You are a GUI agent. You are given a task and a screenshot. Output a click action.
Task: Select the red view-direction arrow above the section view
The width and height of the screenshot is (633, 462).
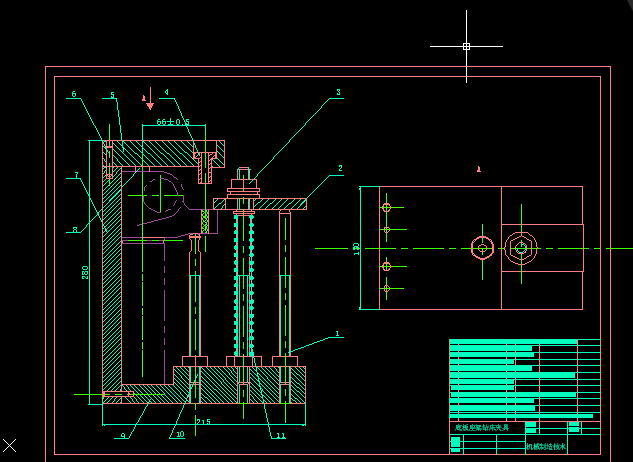(150, 100)
